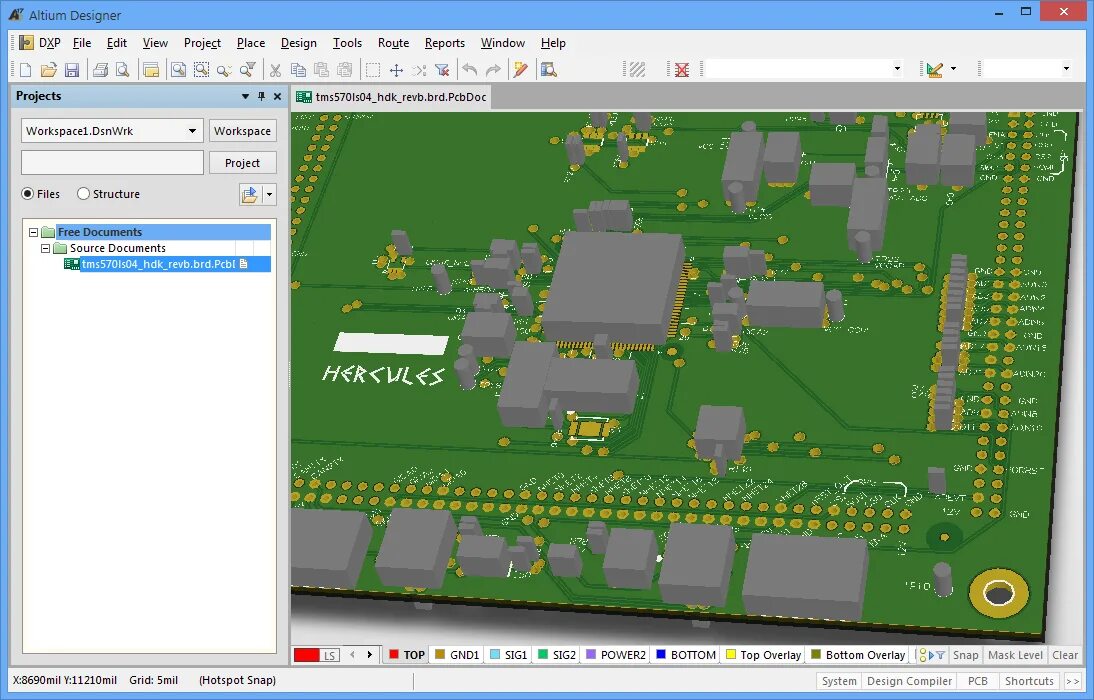Open the Workspace1.DsnWrk dropdown
The height and width of the screenshot is (700, 1094).
tap(192, 131)
